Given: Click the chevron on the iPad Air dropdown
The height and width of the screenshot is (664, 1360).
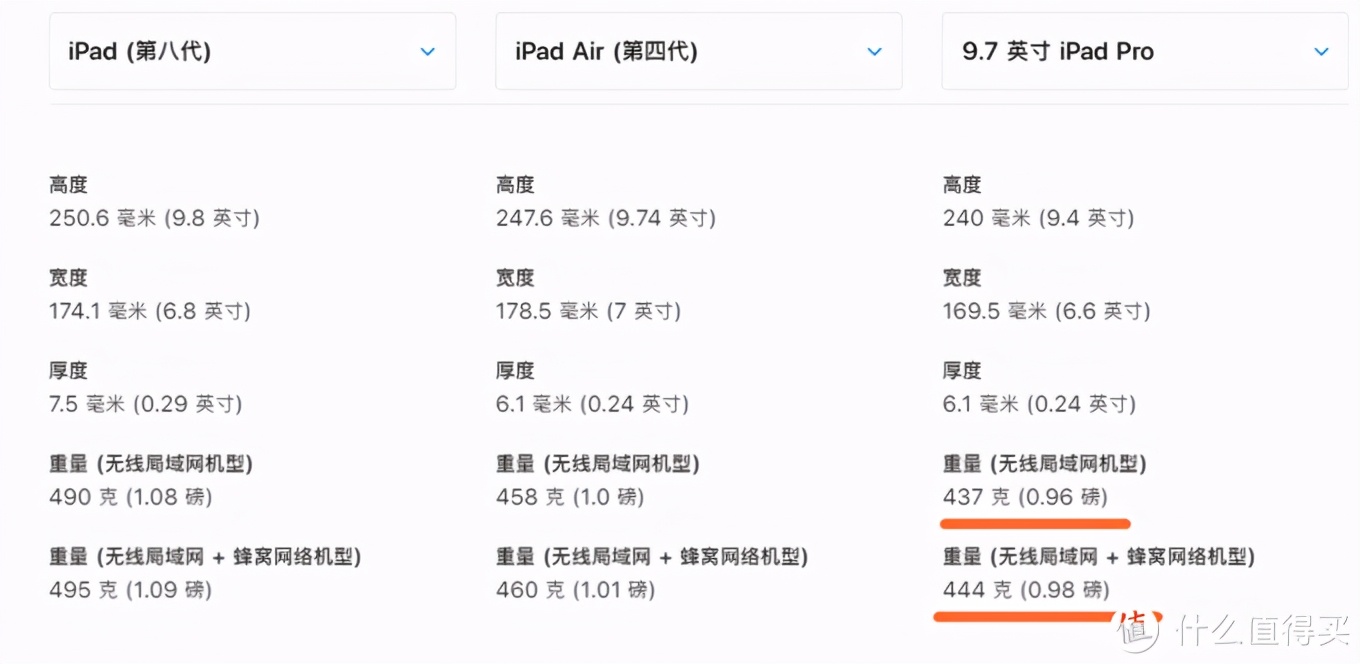Looking at the screenshot, I should (875, 50).
